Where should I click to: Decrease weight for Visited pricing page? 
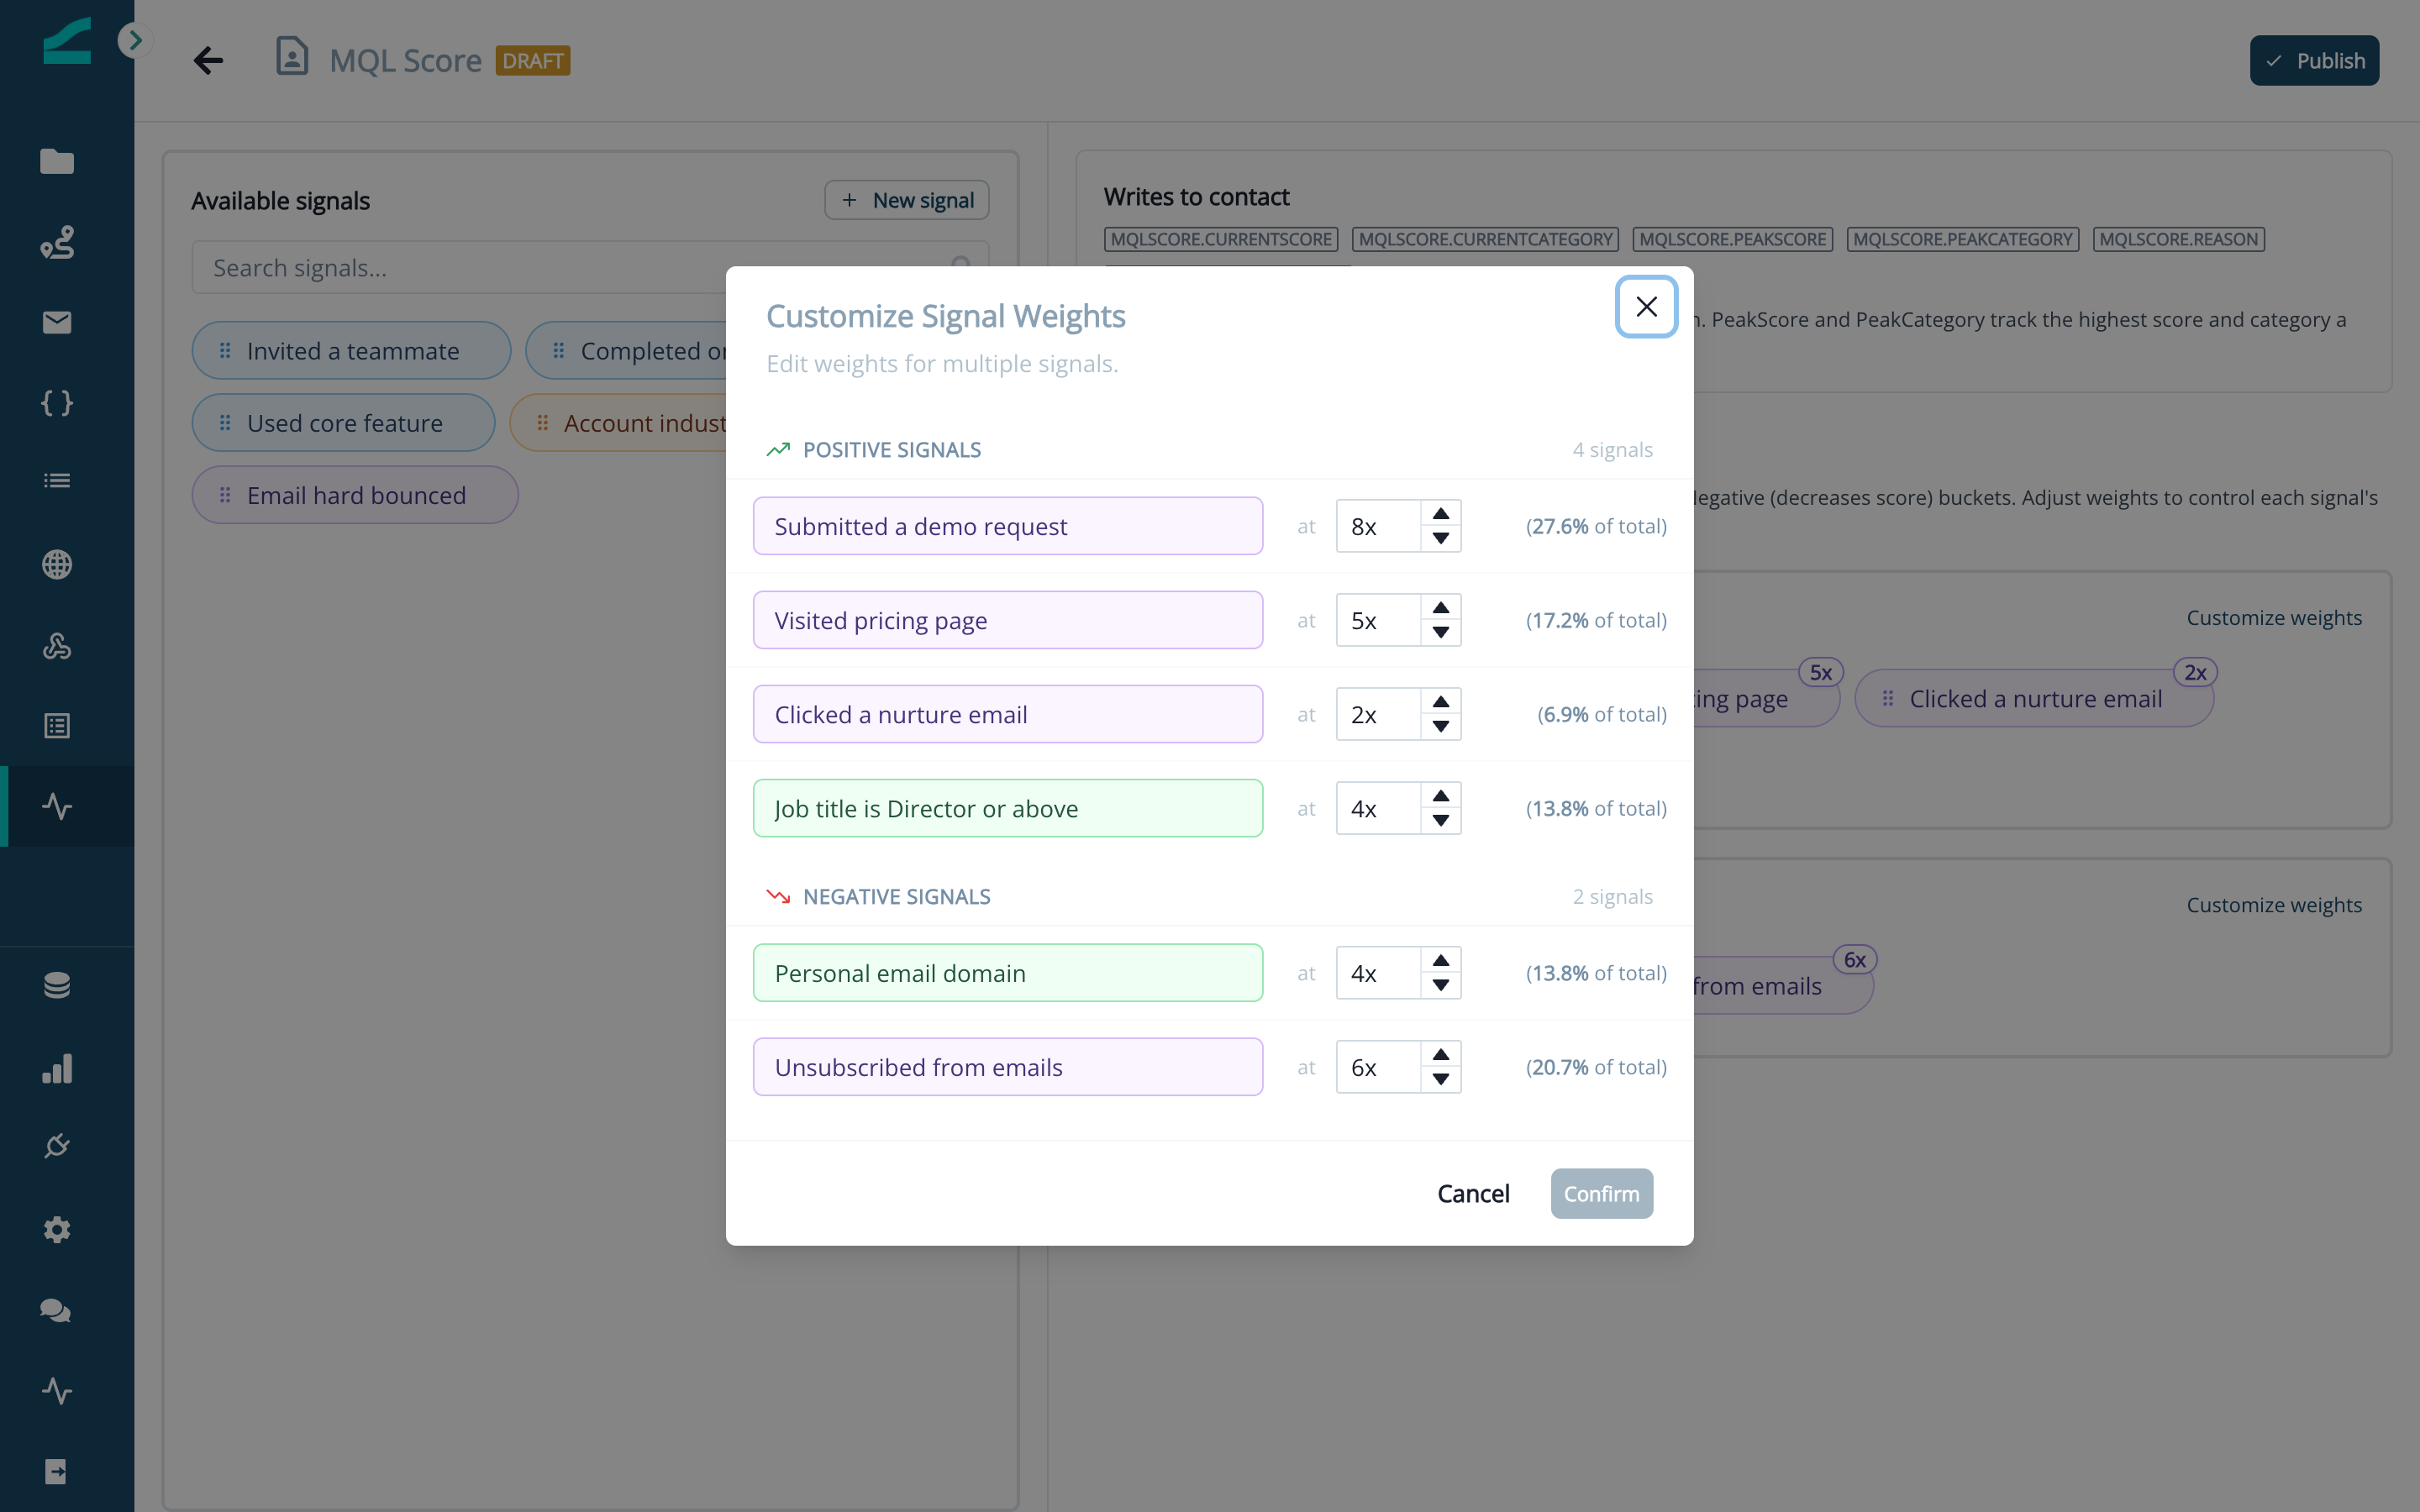click(x=1440, y=632)
